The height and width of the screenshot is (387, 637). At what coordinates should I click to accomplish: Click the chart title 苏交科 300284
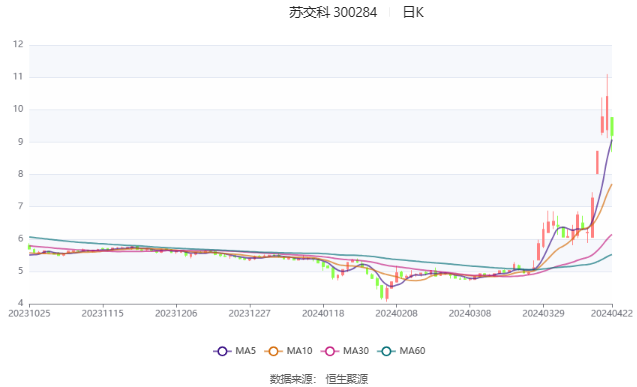point(333,13)
